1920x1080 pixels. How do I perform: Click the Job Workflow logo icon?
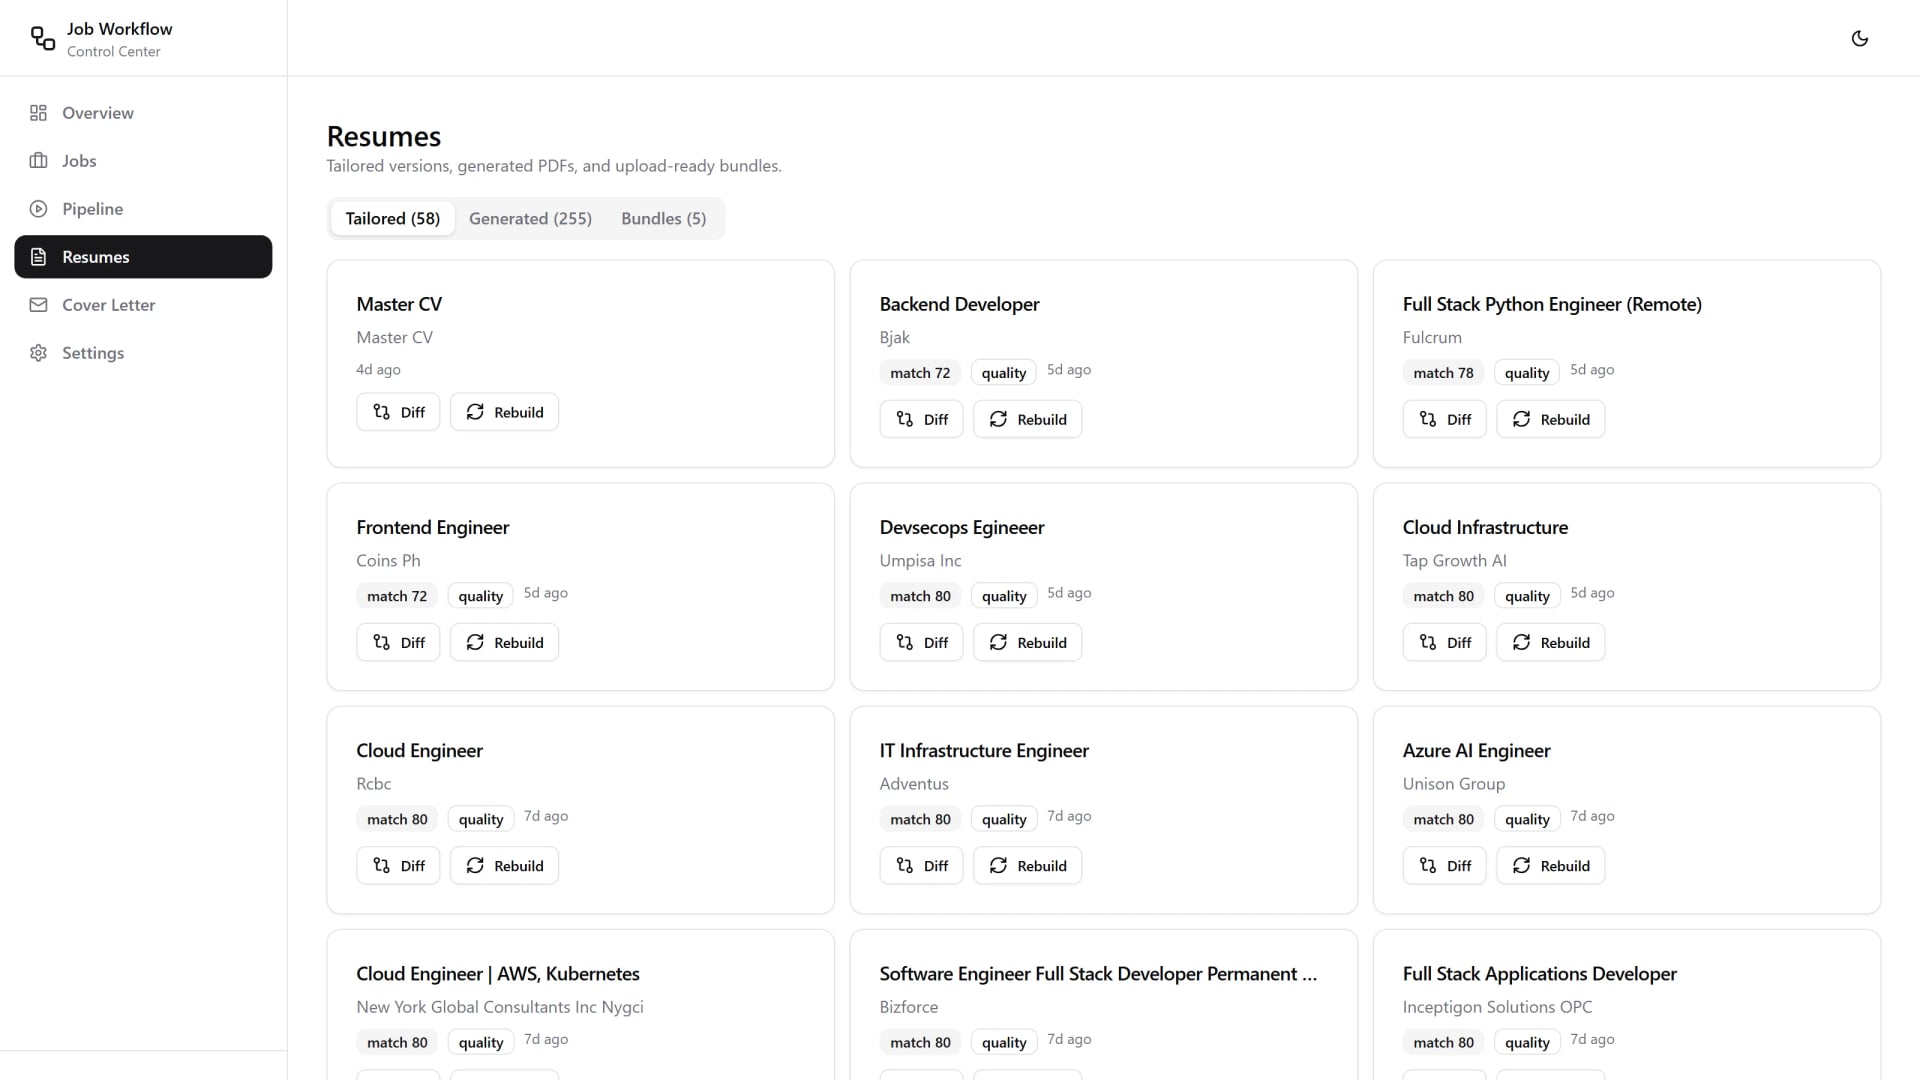[43, 38]
